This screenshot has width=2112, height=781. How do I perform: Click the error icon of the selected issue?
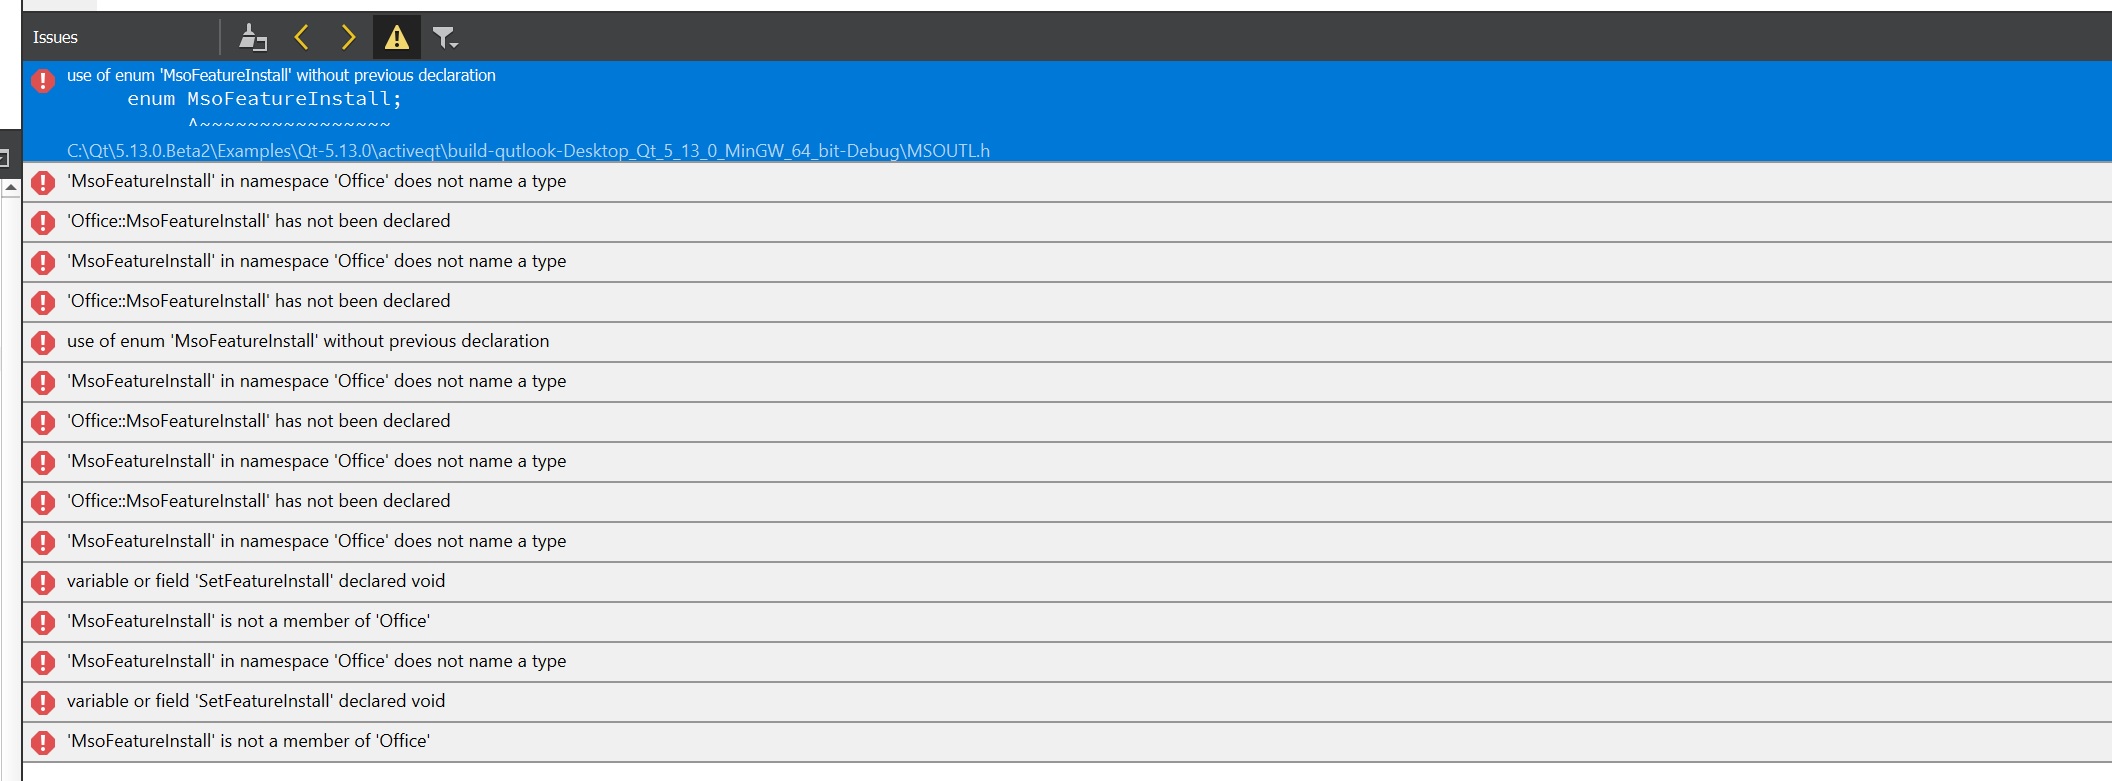(x=43, y=80)
